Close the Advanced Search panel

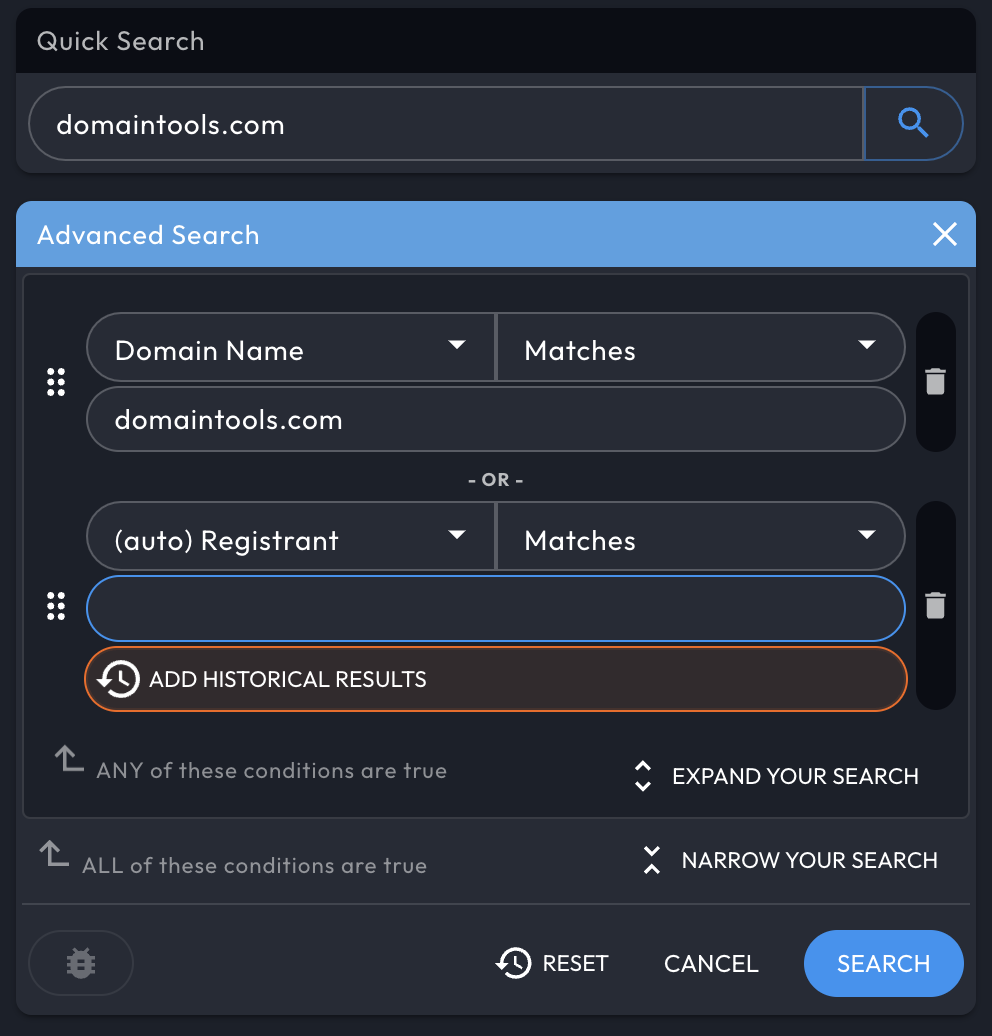click(x=944, y=234)
